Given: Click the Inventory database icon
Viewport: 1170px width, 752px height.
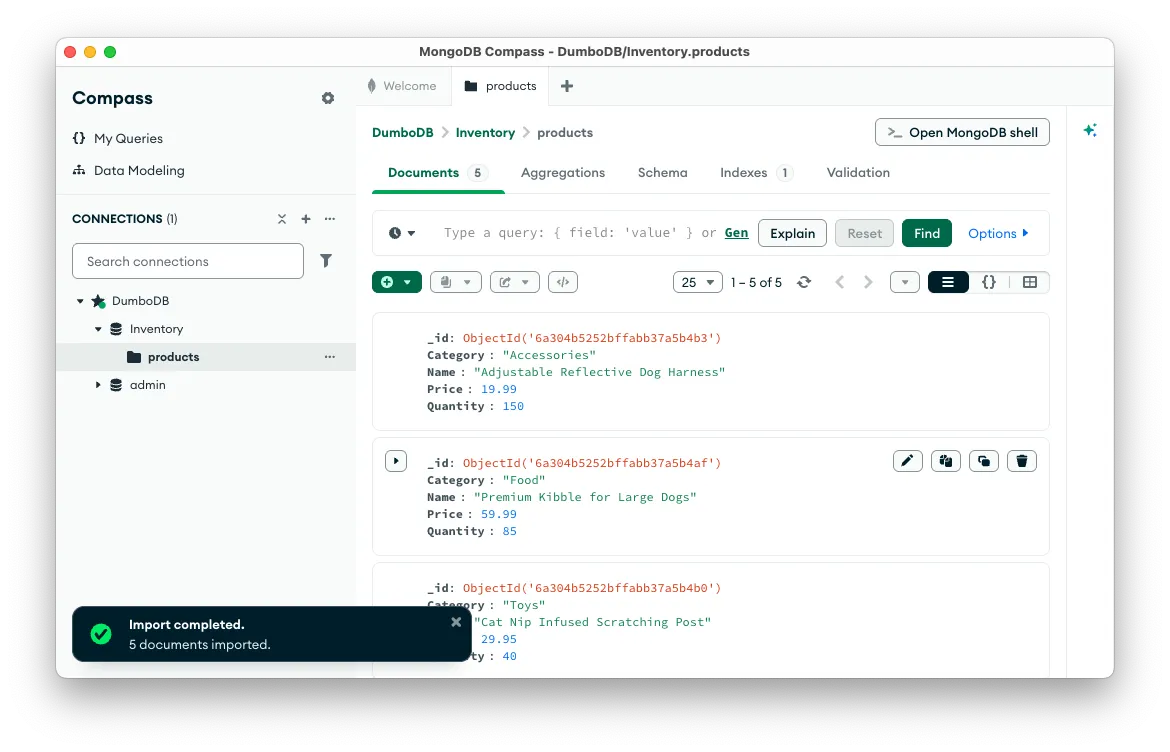Looking at the screenshot, I should tap(116, 330).
